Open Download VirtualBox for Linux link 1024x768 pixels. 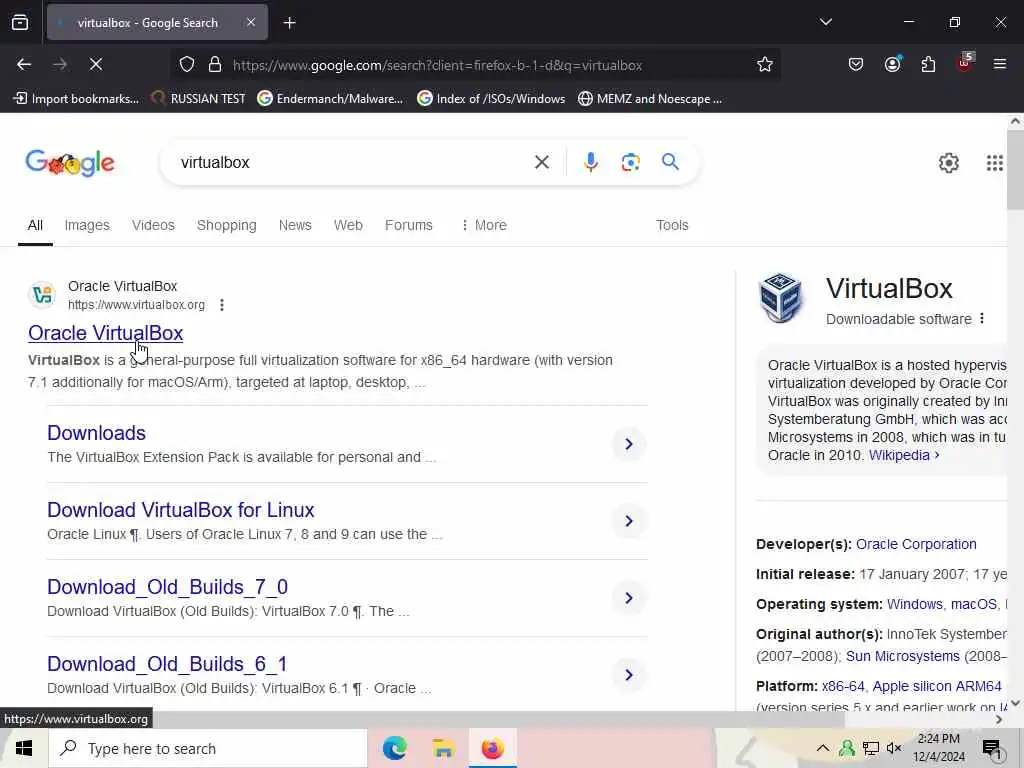pos(181,510)
